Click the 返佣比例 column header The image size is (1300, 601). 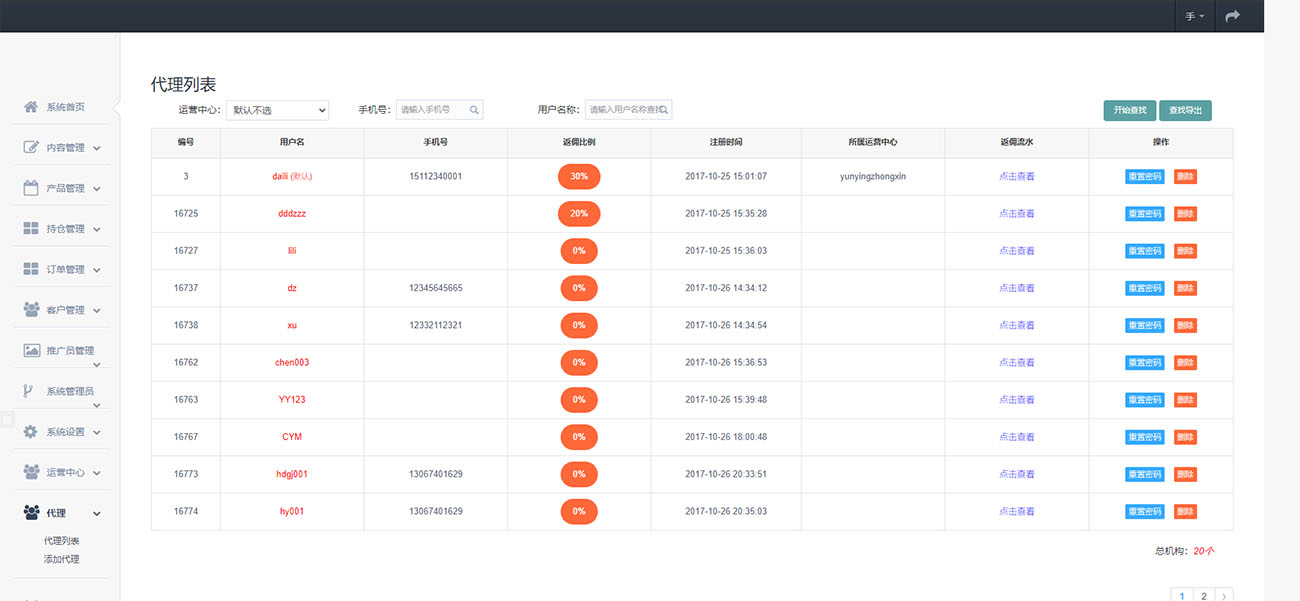tap(579, 143)
